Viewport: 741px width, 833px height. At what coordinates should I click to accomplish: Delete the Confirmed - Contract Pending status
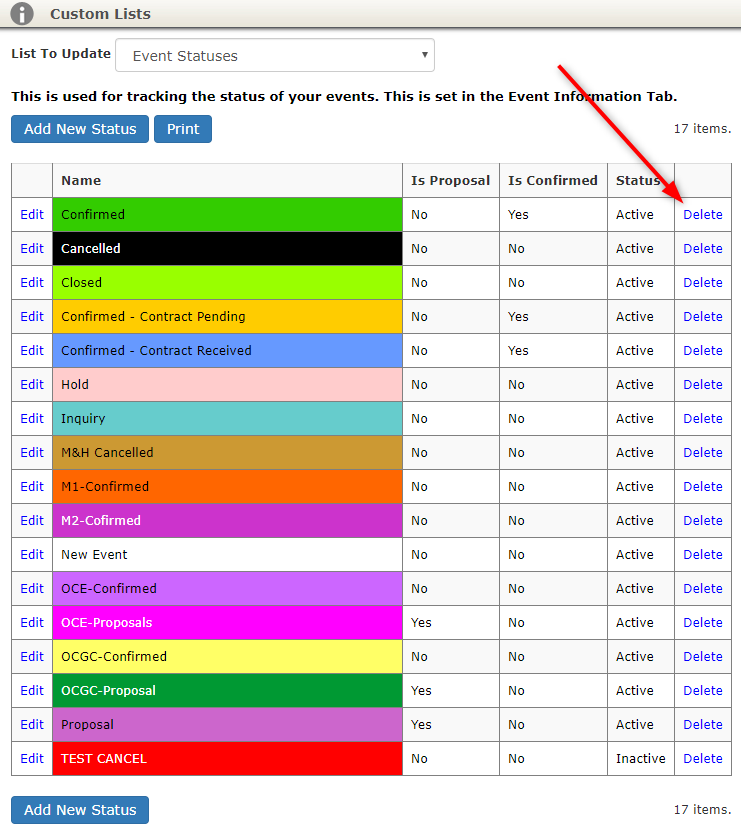703,317
